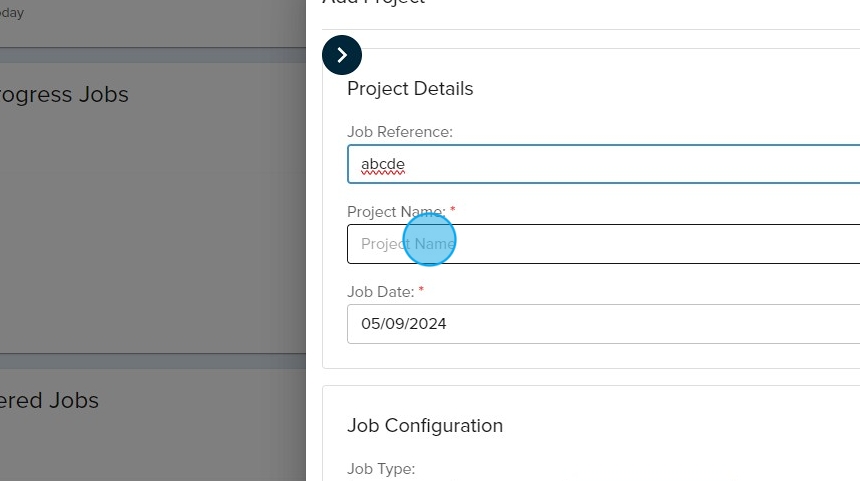The height and width of the screenshot is (481, 860).
Task: Select the Job Configuration heading
Action: click(x=425, y=426)
